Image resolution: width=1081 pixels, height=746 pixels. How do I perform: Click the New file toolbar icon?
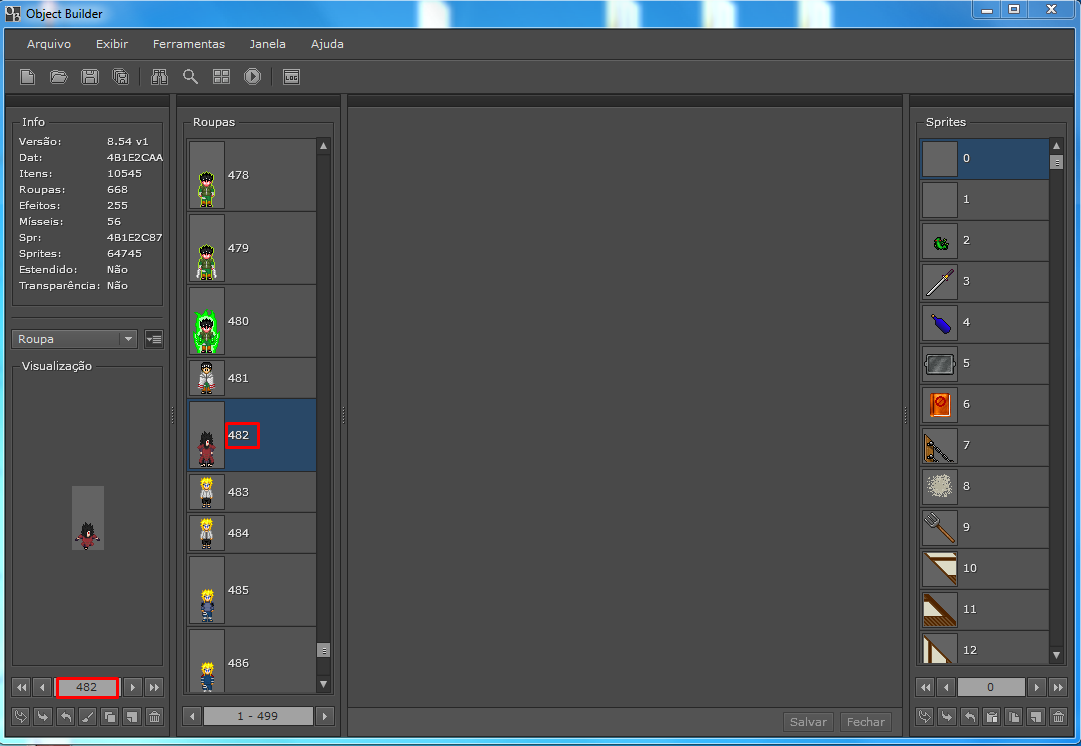pos(28,77)
